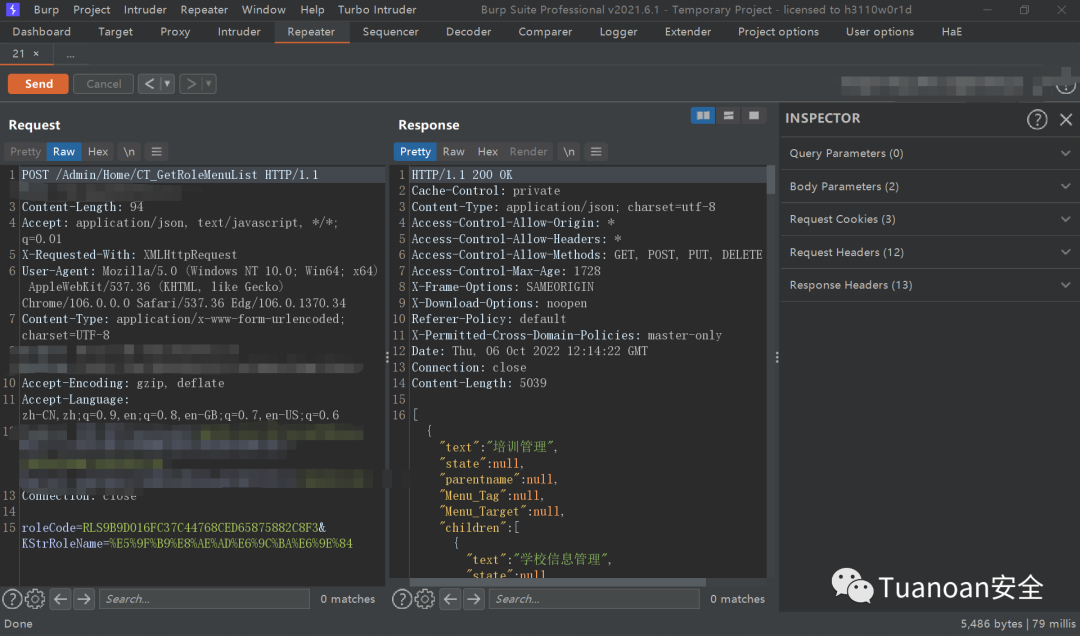This screenshot has width=1080, height=636.
Task: Open the Burp menu
Action: click(x=46, y=10)
